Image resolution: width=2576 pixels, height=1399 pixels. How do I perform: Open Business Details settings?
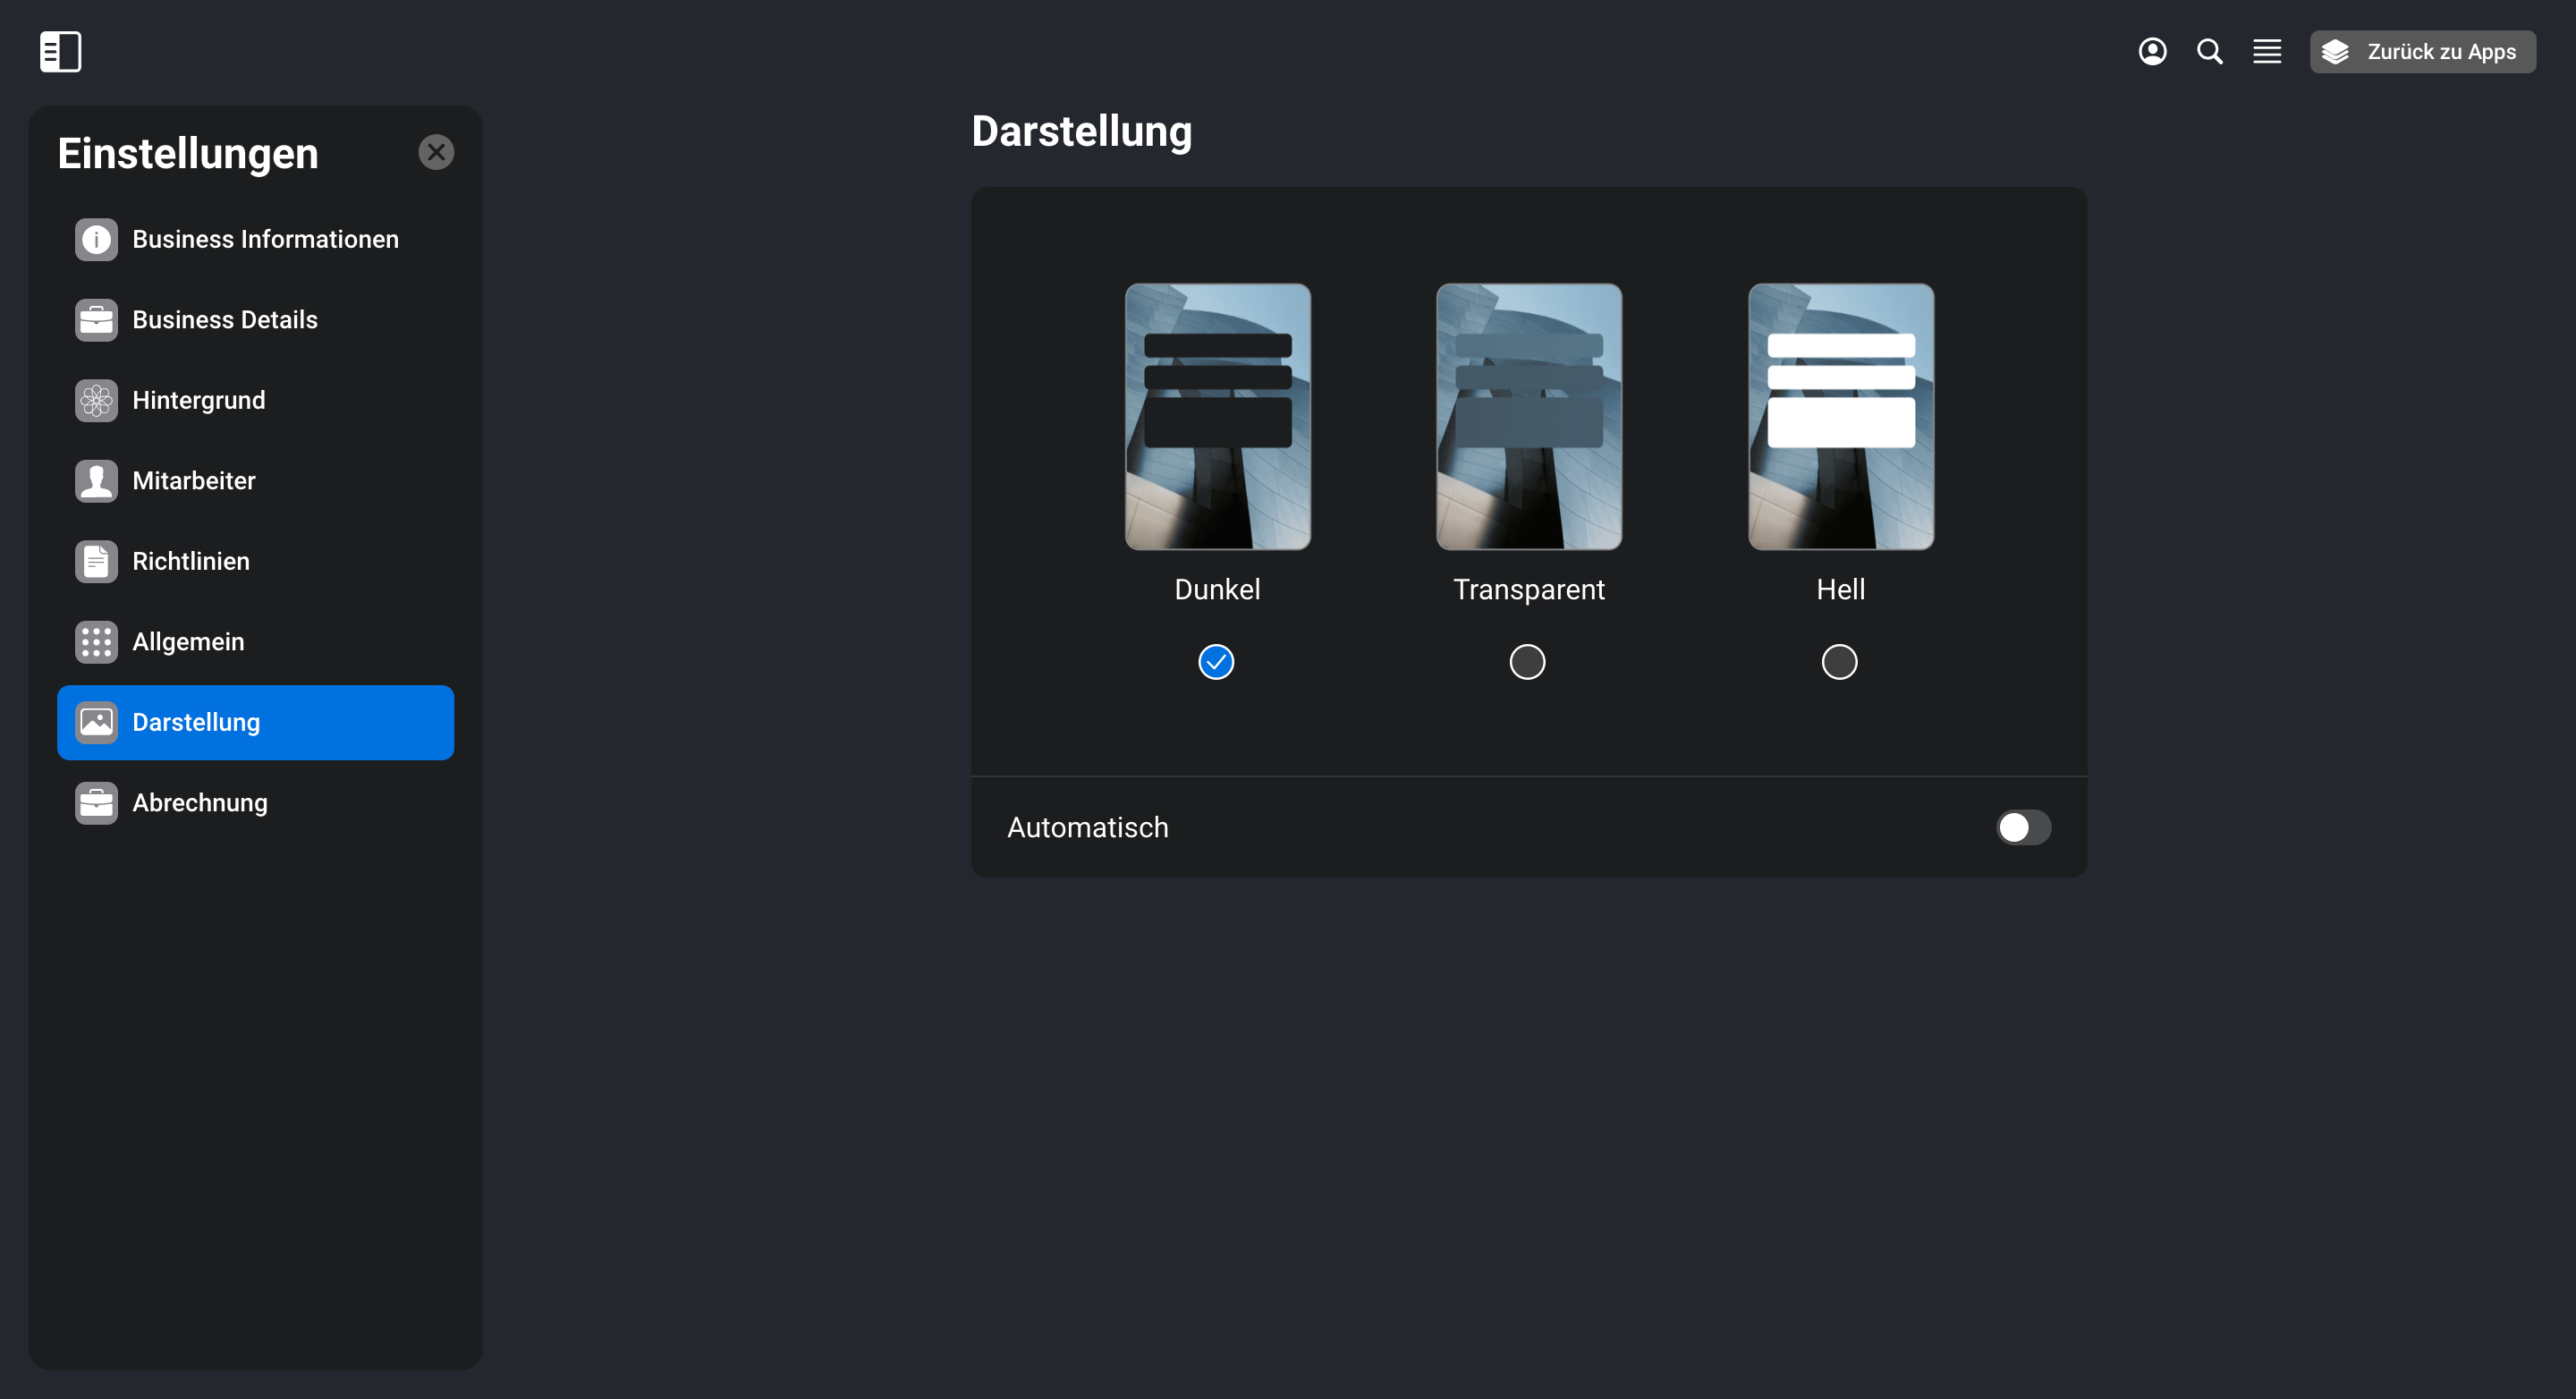pos(256,320)
